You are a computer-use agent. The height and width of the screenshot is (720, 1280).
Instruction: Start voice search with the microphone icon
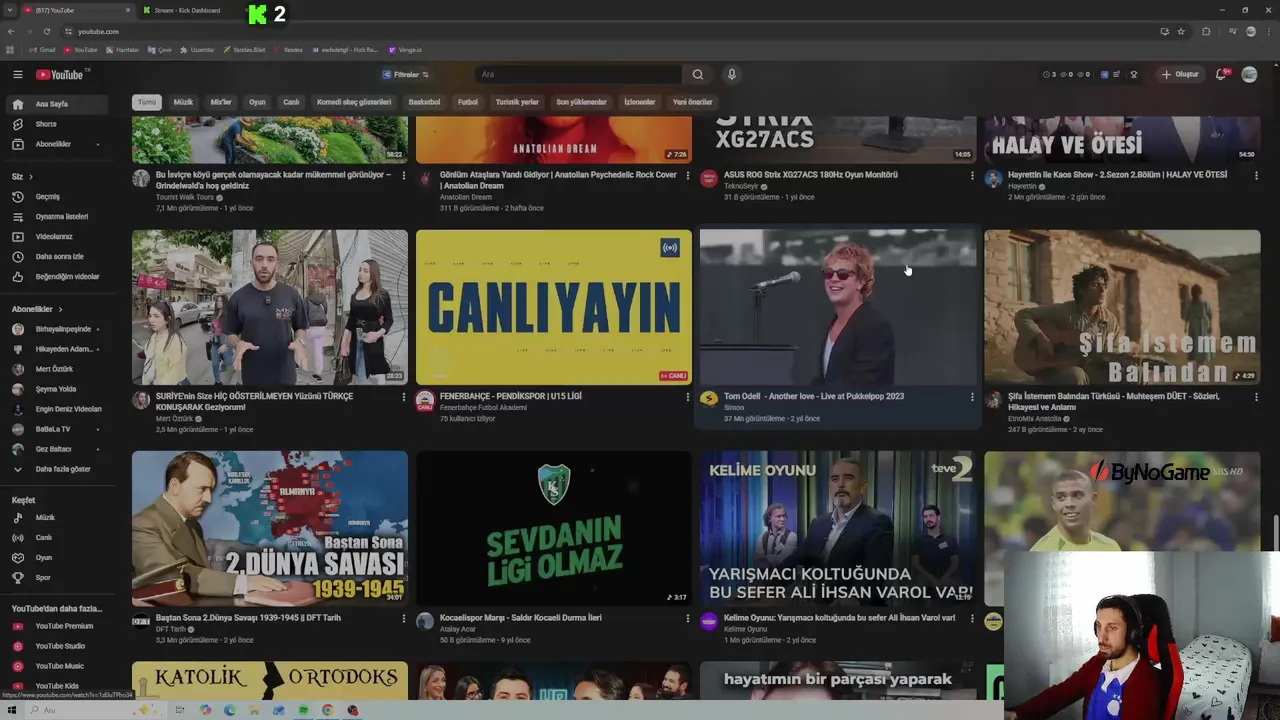731,74
